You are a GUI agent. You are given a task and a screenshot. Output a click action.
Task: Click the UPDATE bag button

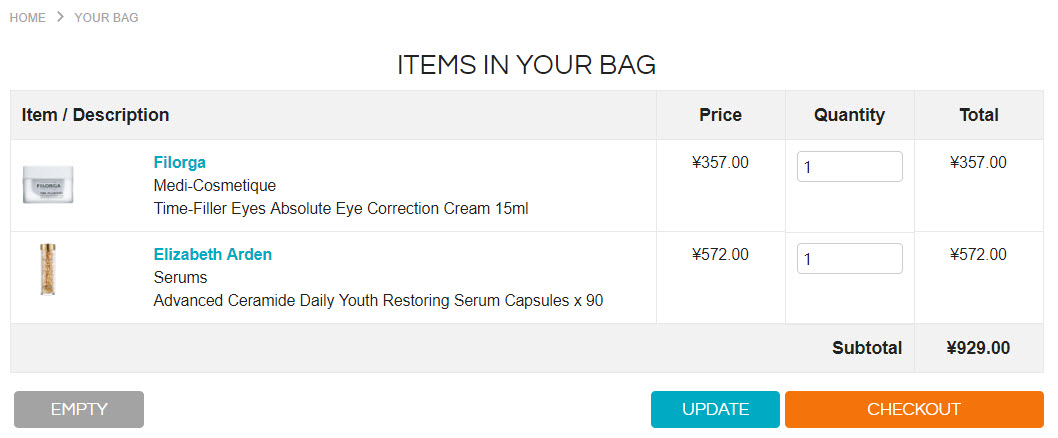pos(715,409)
